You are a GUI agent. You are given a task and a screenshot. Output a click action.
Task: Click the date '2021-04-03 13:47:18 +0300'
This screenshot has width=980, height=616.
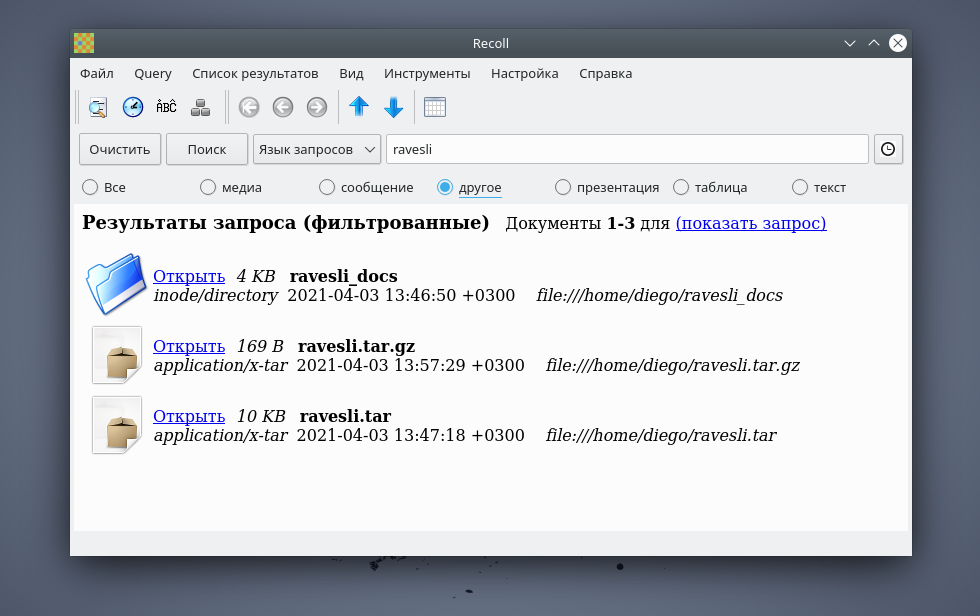(x=411, y=435)
